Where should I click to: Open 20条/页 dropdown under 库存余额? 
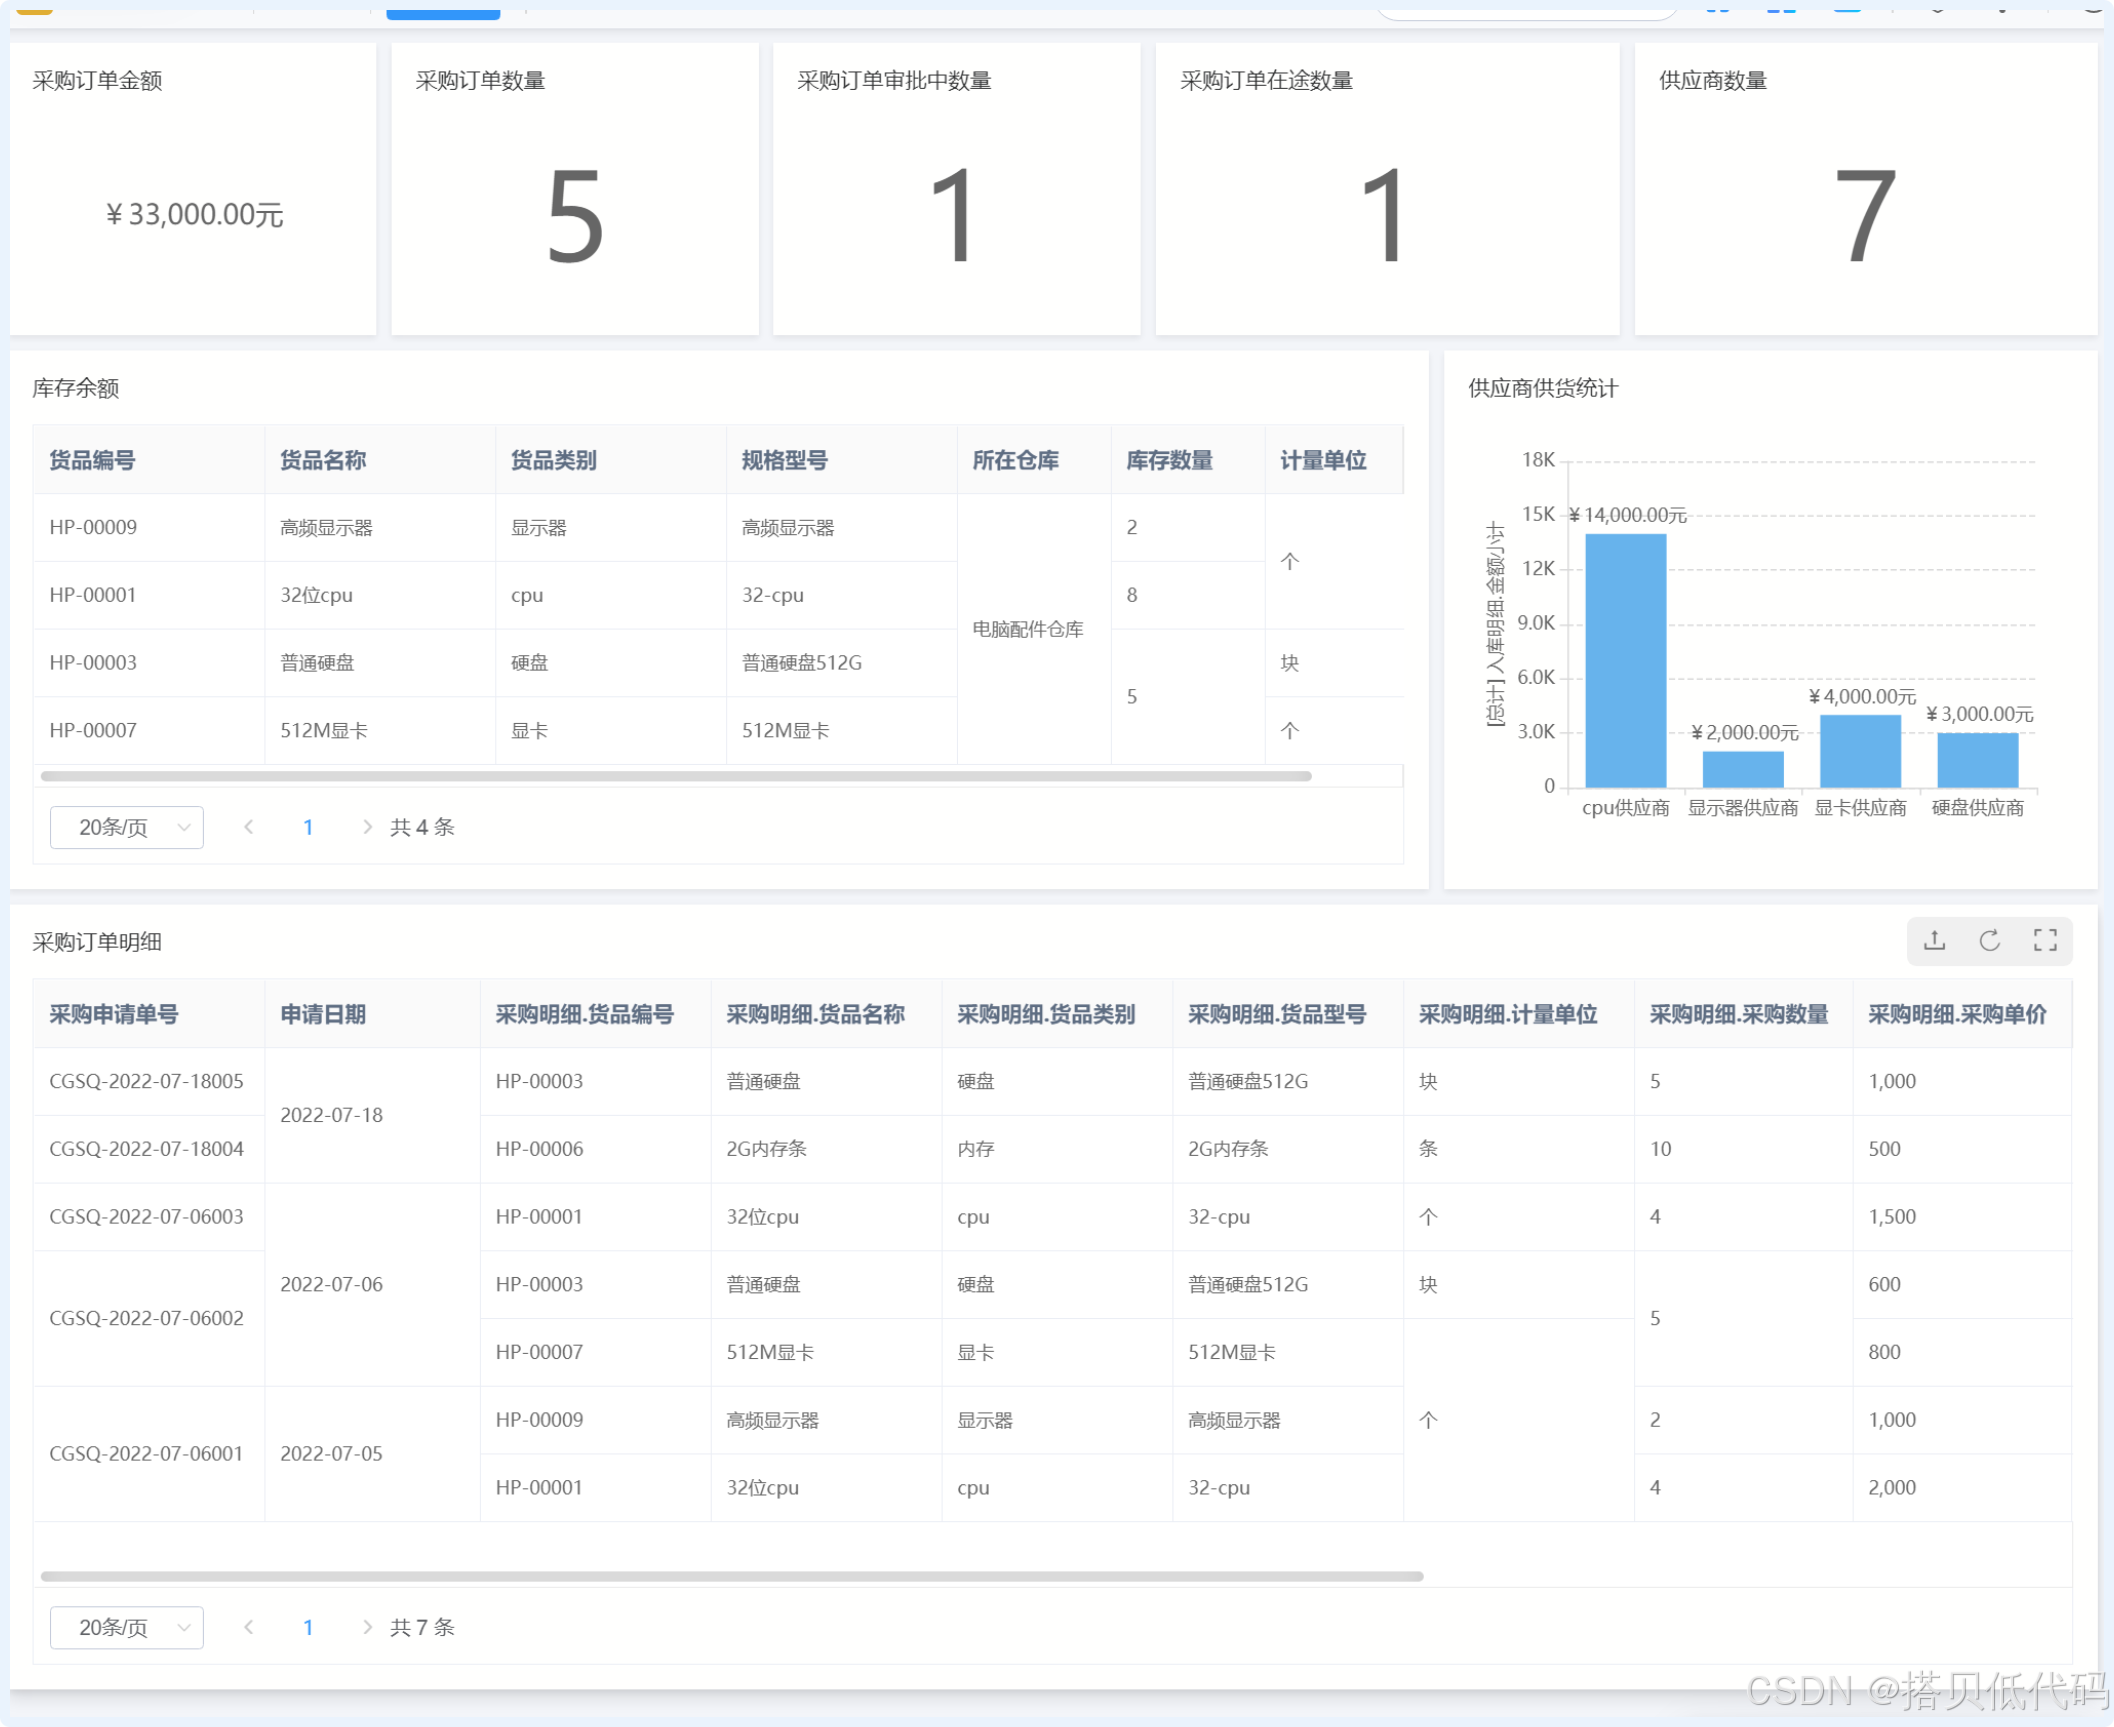[127, 827]
